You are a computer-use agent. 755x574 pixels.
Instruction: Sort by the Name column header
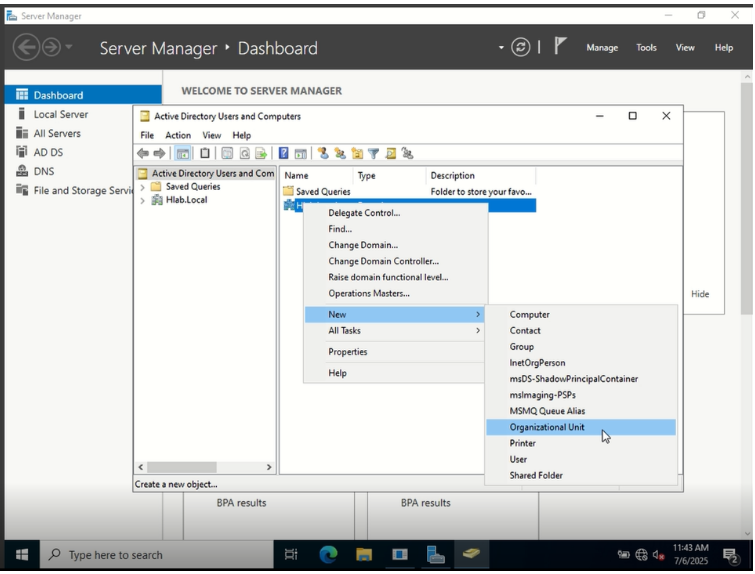pos(317,176)
